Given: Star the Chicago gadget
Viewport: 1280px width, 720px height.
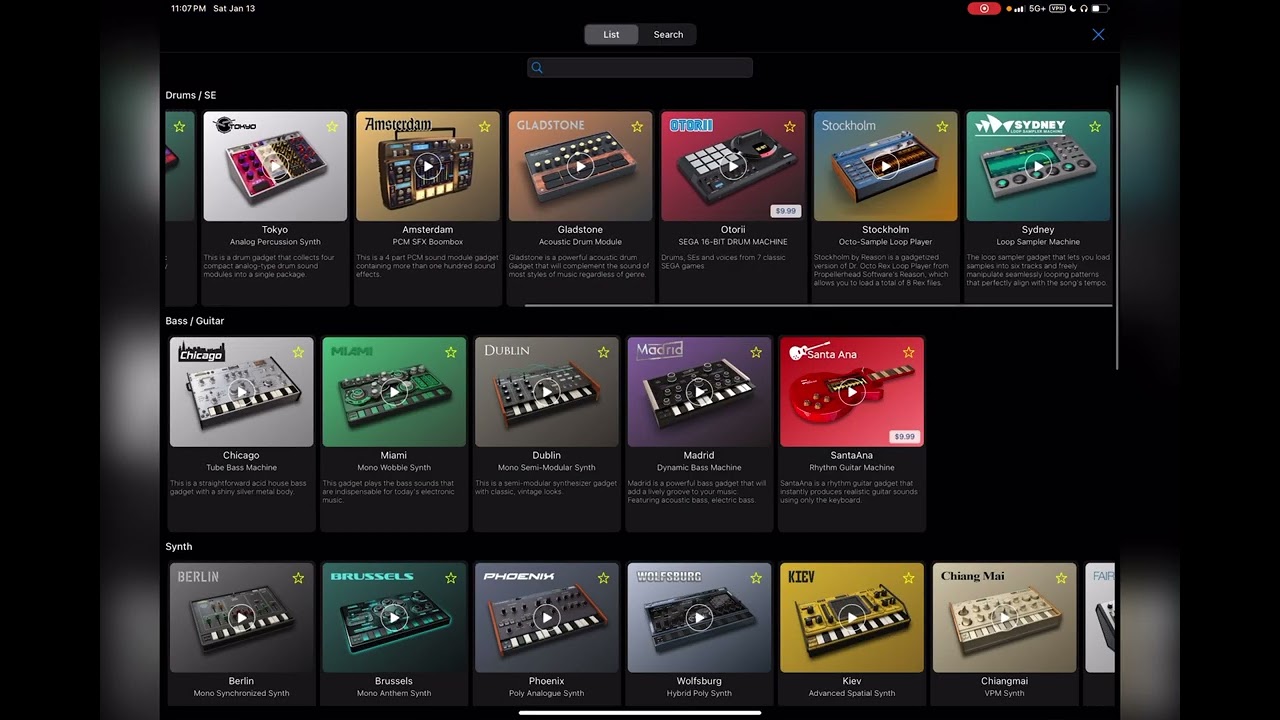Looking at the screenshot, I should click(298, 352).
